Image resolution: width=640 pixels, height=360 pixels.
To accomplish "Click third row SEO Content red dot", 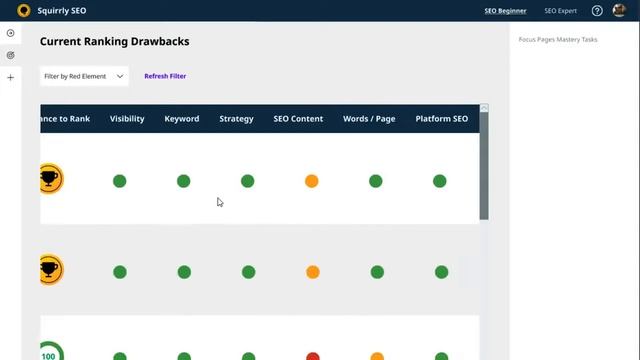I will [x=313, y=356].
